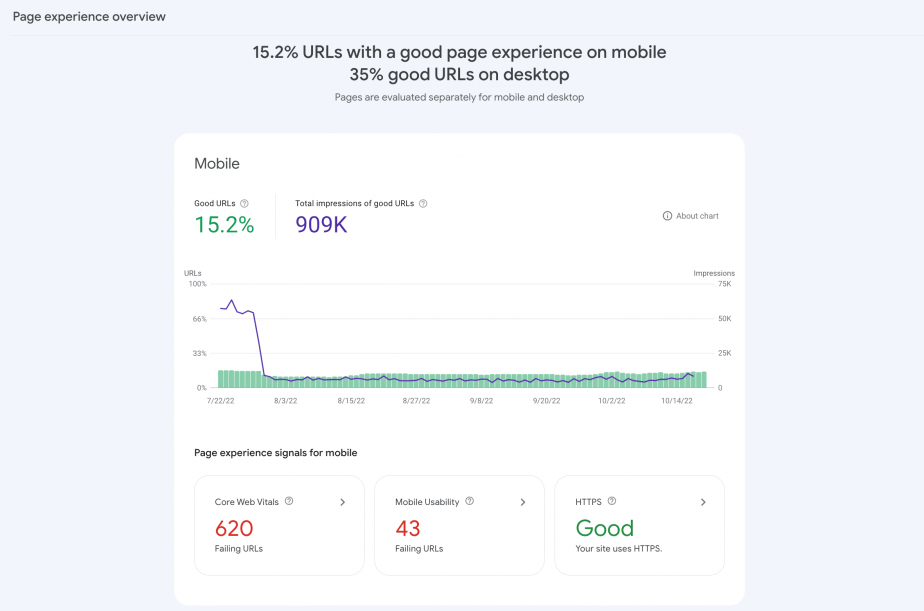Expand Mobile Usability chevron arrow
Screen dimensions: 924x611
pyautogui.click(x=523, y=502)
